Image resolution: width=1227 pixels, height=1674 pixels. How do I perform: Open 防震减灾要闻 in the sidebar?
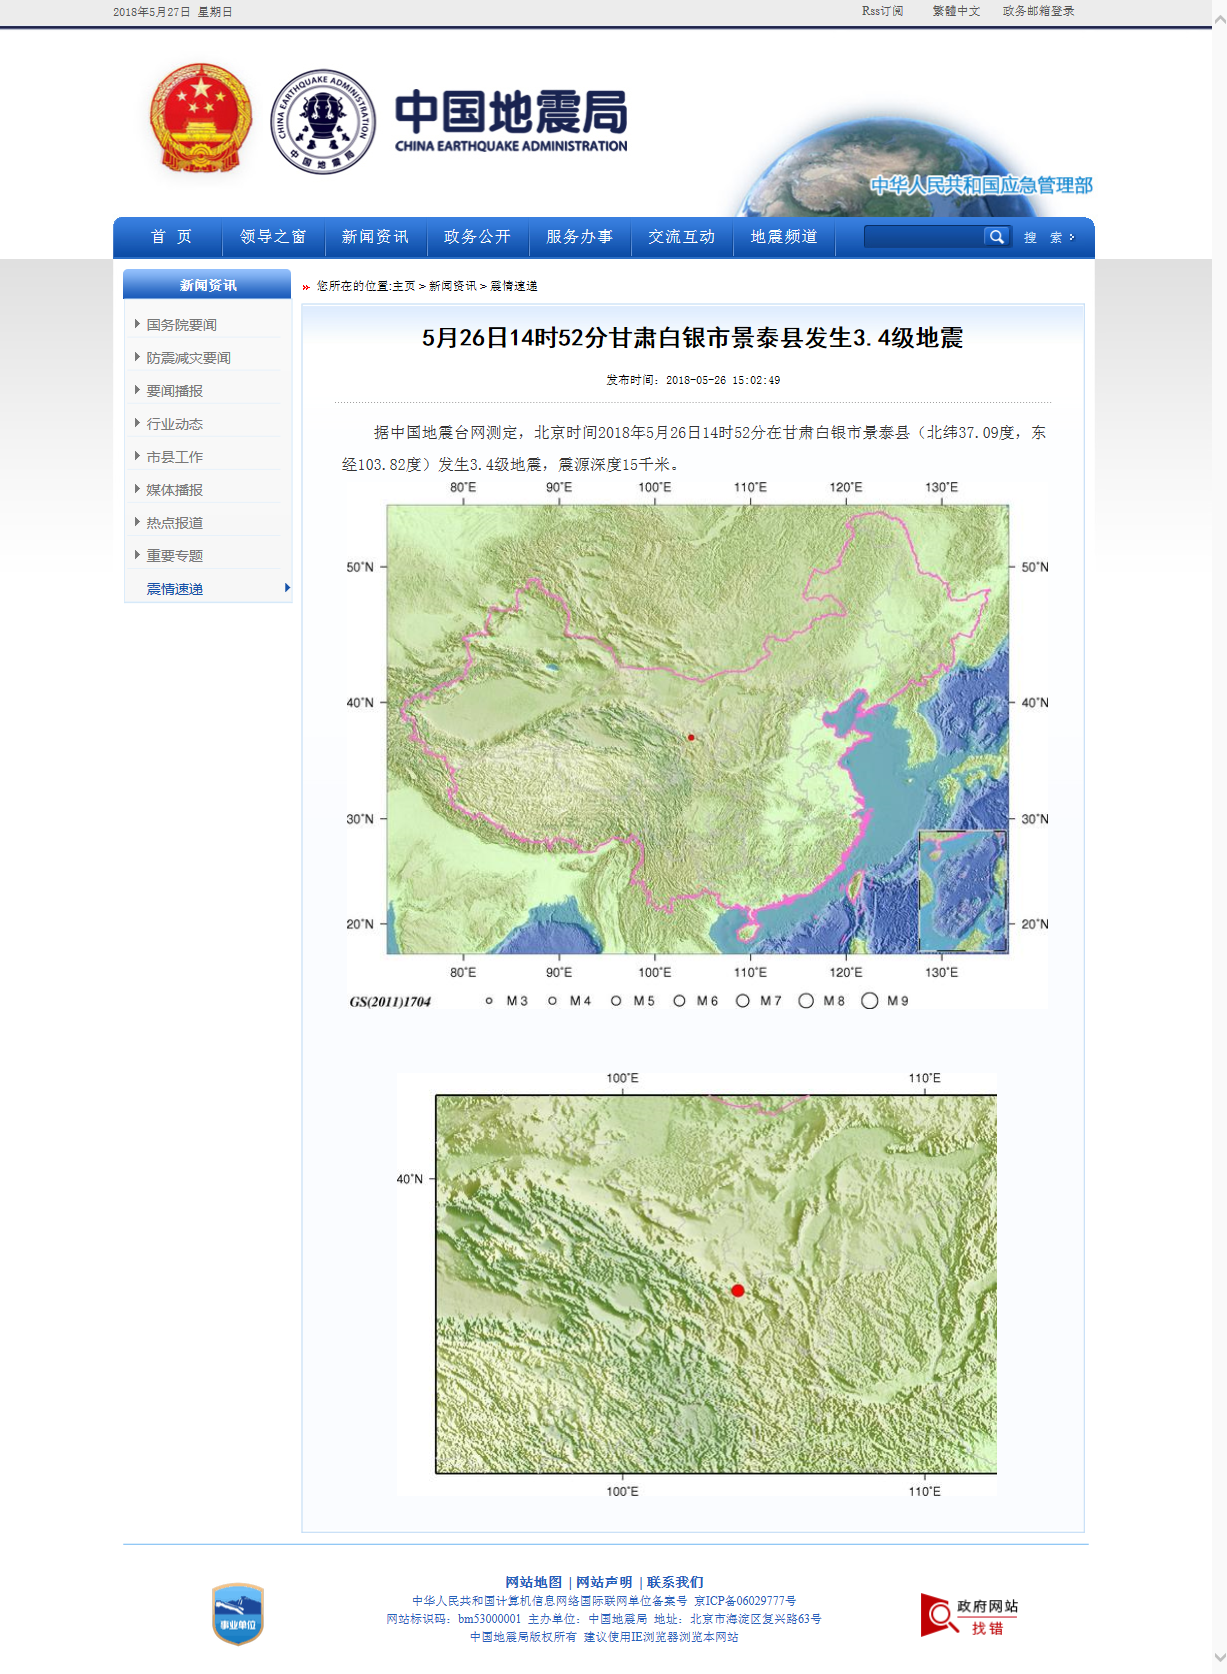pyautogui.click(x=189, y=358)
